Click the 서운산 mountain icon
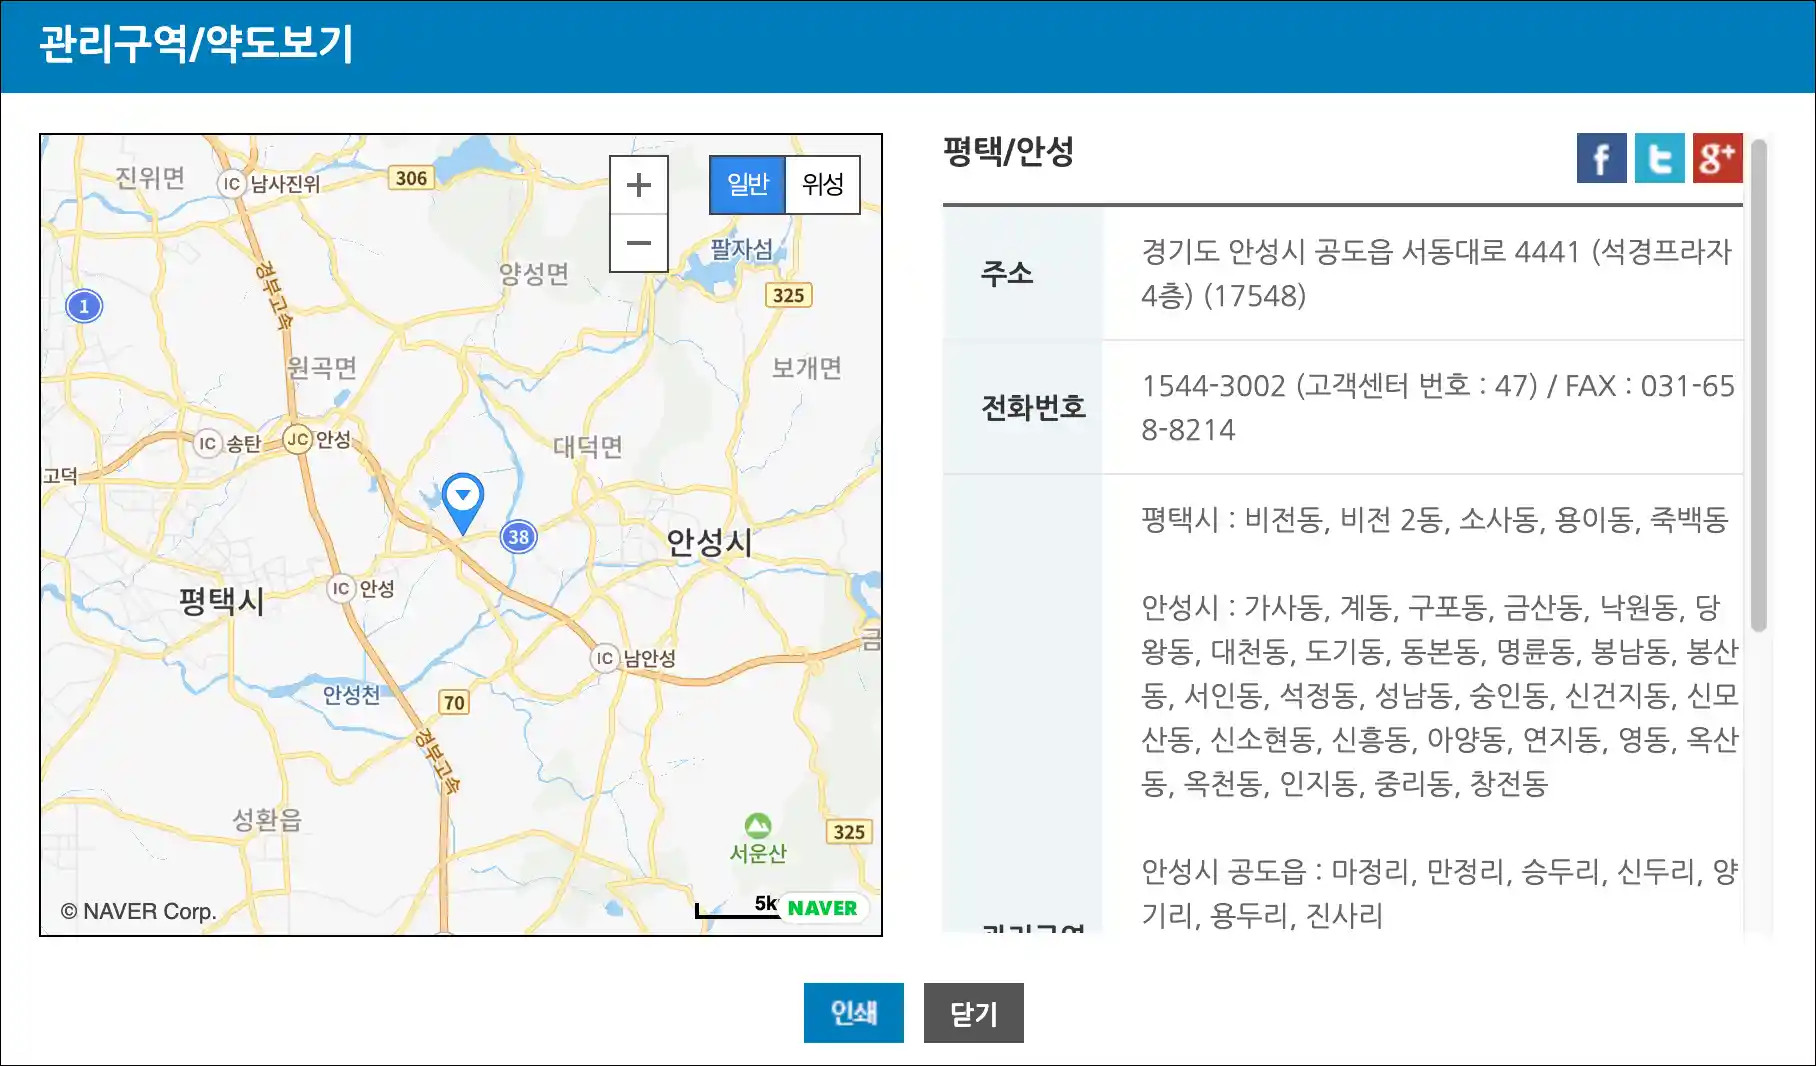The height and width of the screenshot is (1066, 1816). tap(758, 825)
